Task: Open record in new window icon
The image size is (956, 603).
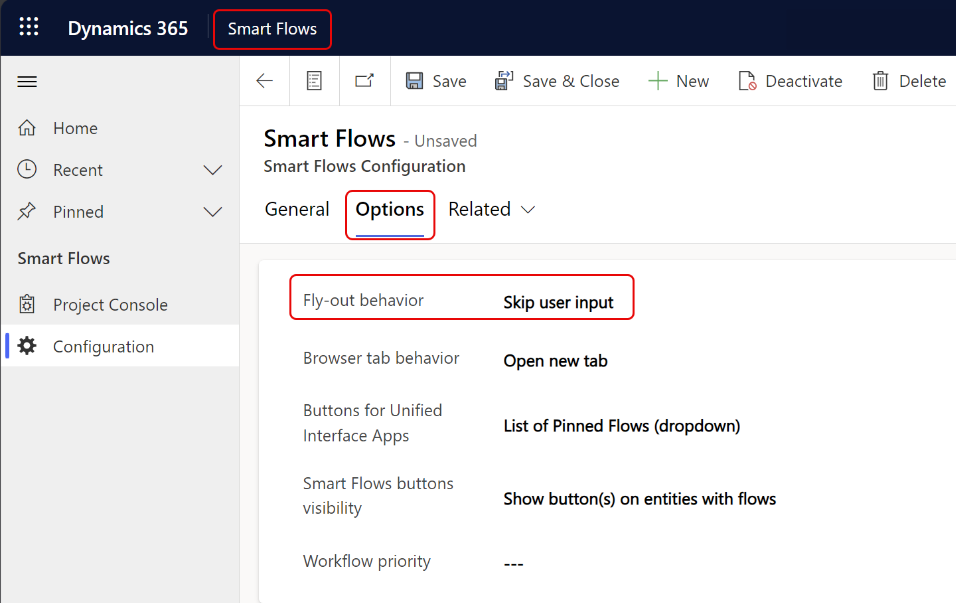Action: pyautogui.click(x=365, y=80)
